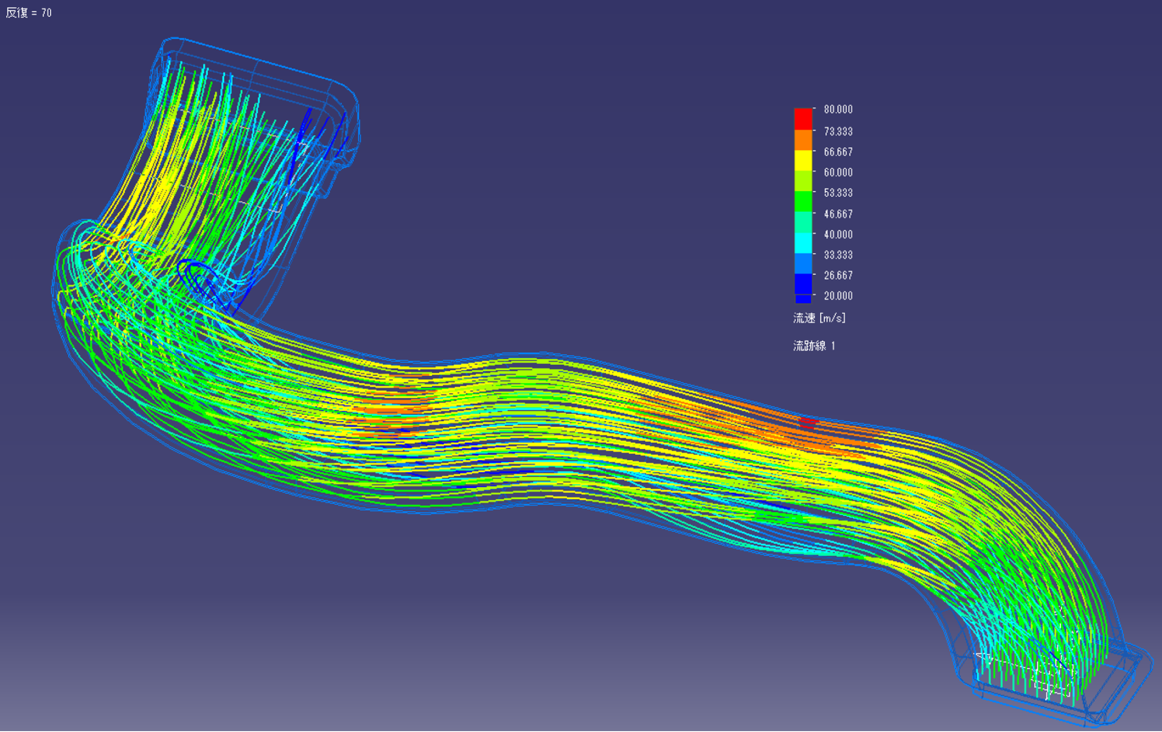This screenshot has height=732, width=1162.
Task: Select the bright green legend color band
Action: coord(803,202)
